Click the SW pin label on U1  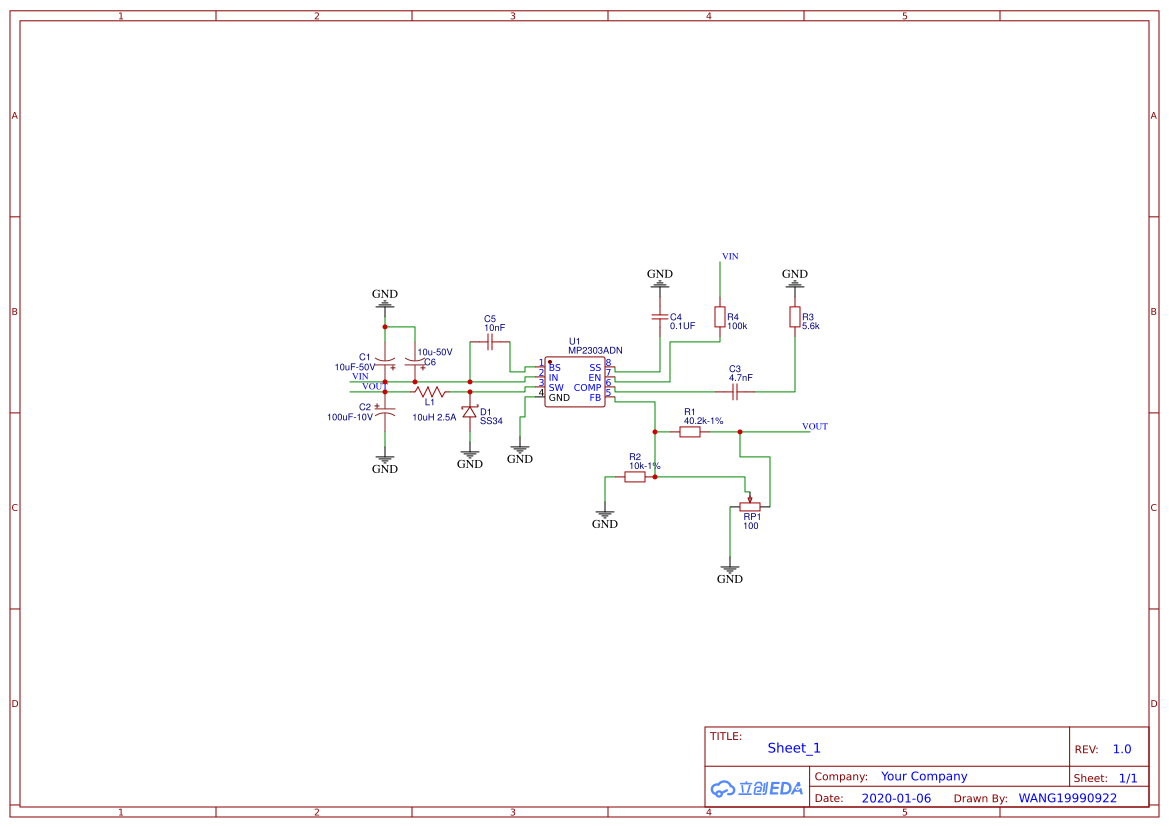coord(556,388)
